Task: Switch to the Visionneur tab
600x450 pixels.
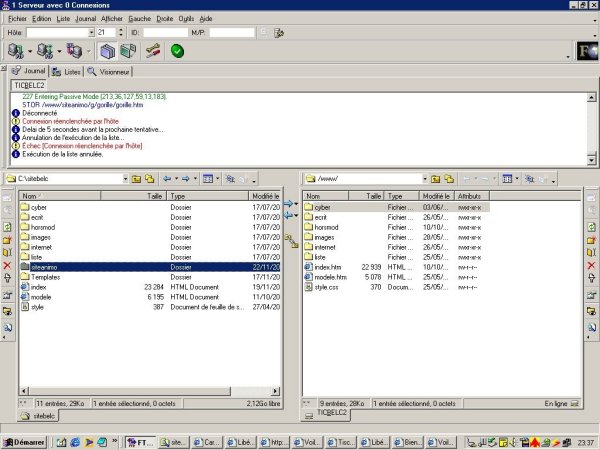Action: click(x=108, y=72)
